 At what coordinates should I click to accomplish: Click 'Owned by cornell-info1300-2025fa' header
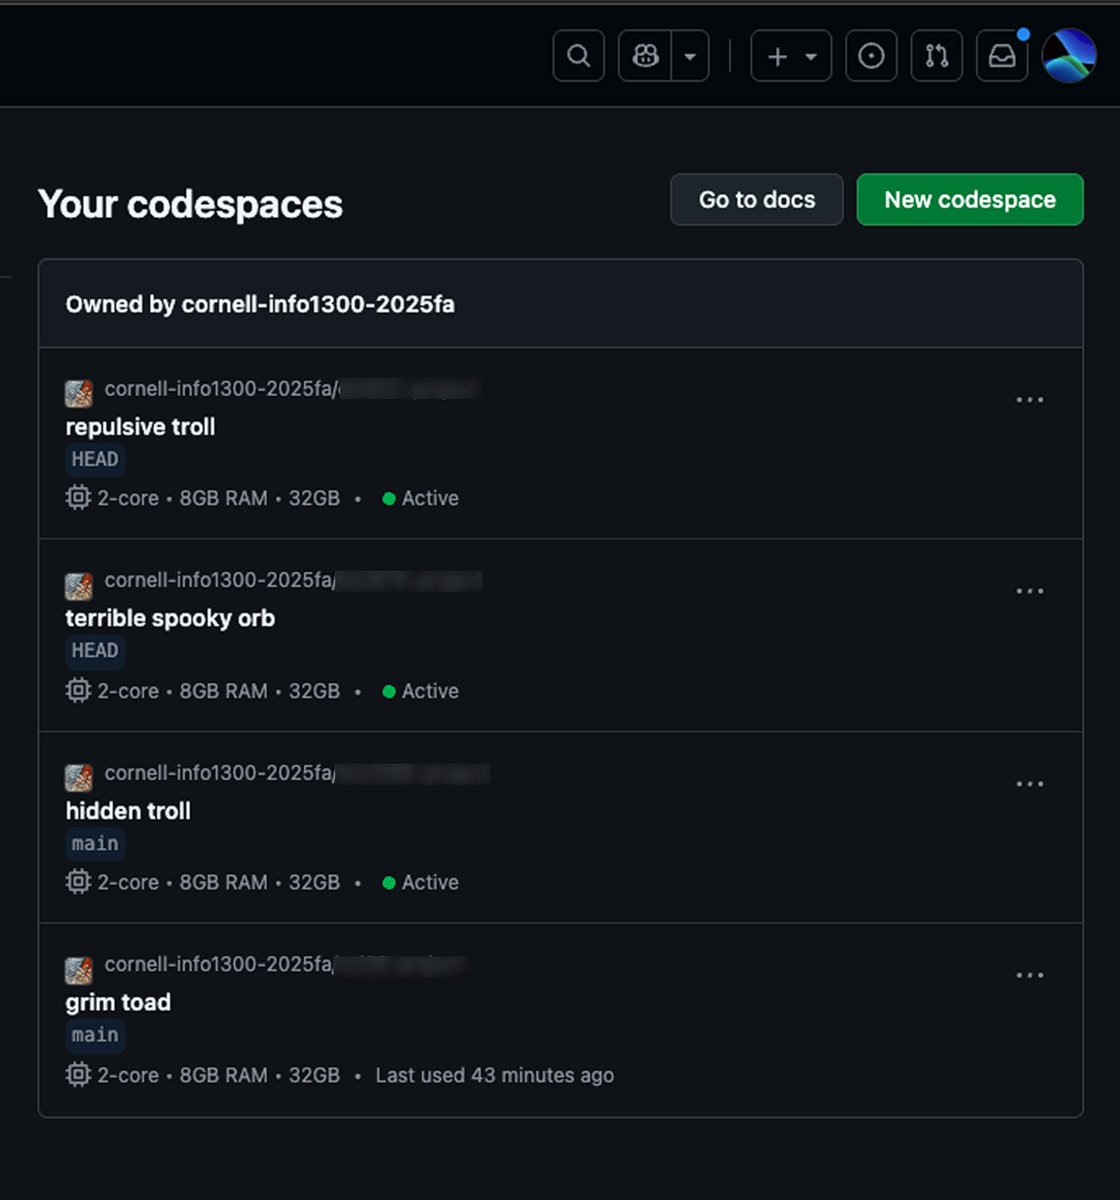[x=260, y=304]
